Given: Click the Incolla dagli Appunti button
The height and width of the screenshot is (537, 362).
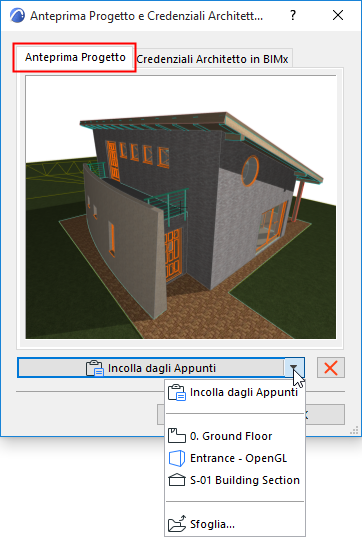Looking at the screenshot, I should (151, 368).
